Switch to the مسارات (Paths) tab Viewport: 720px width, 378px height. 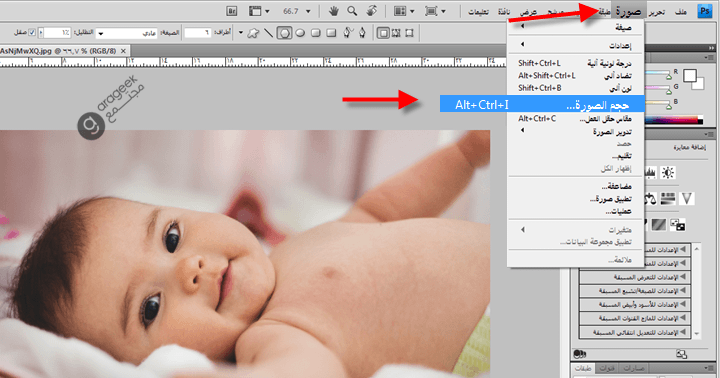(635, 368)
